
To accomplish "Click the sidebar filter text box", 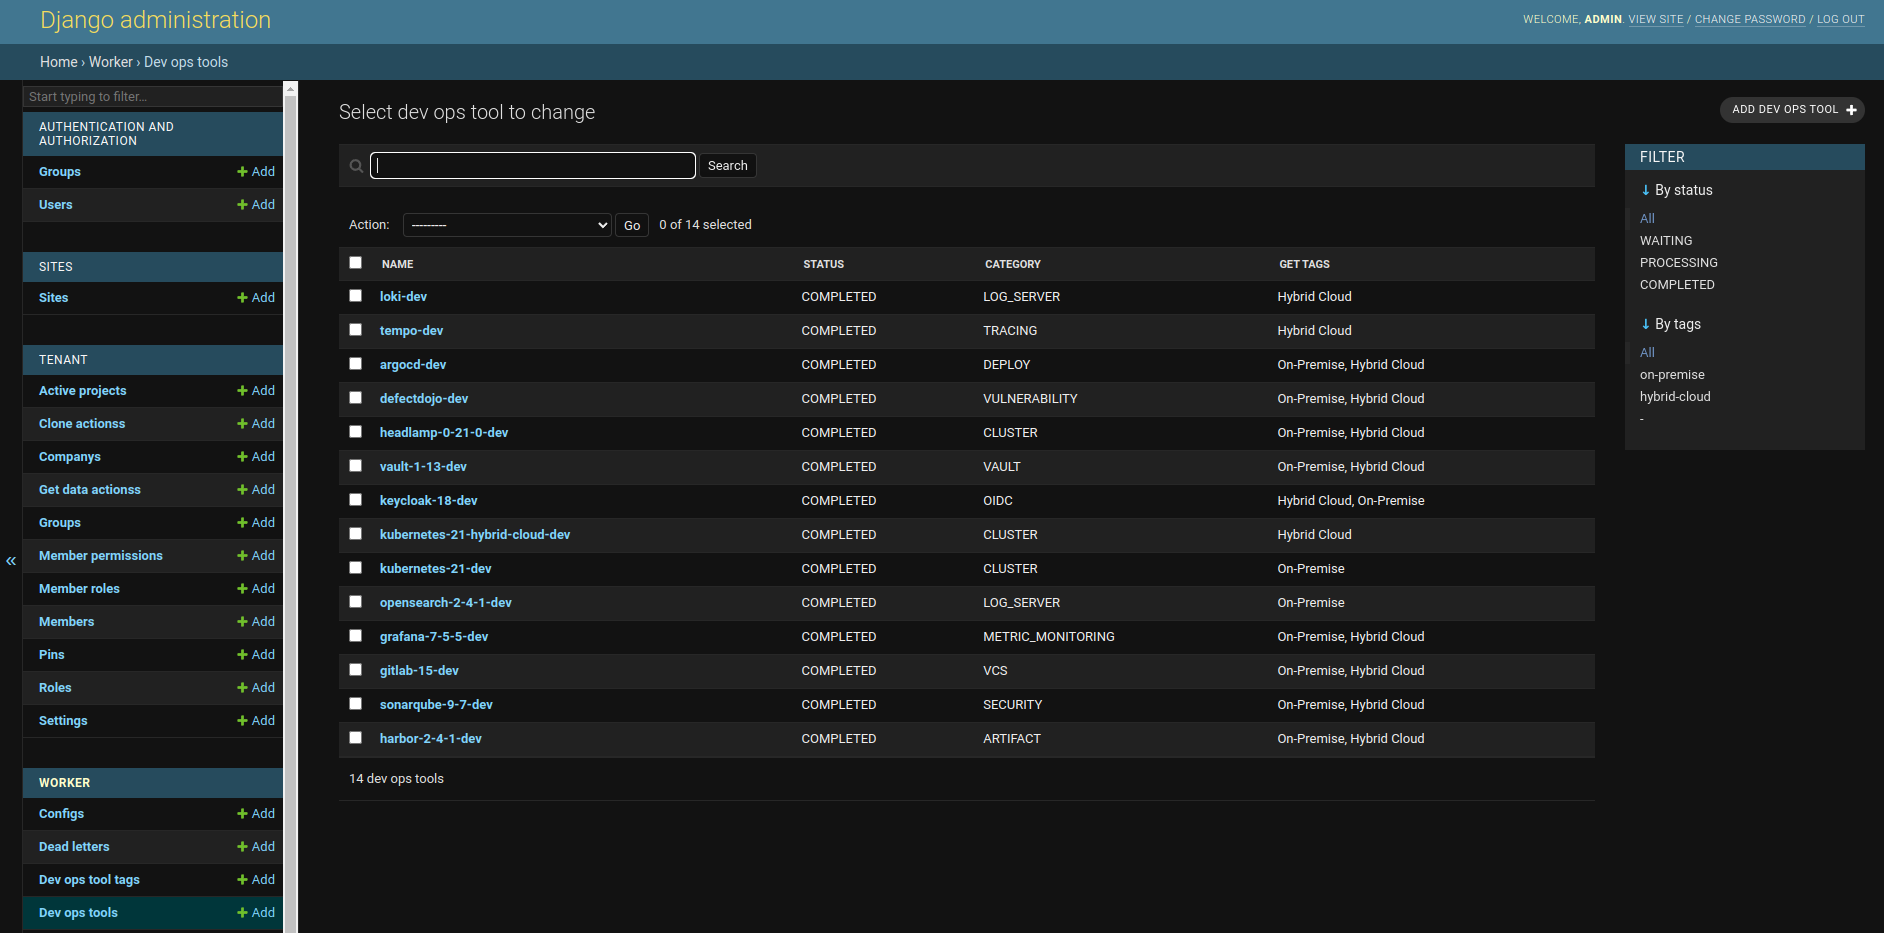I will pyautogui.click(x=153, y=96).
